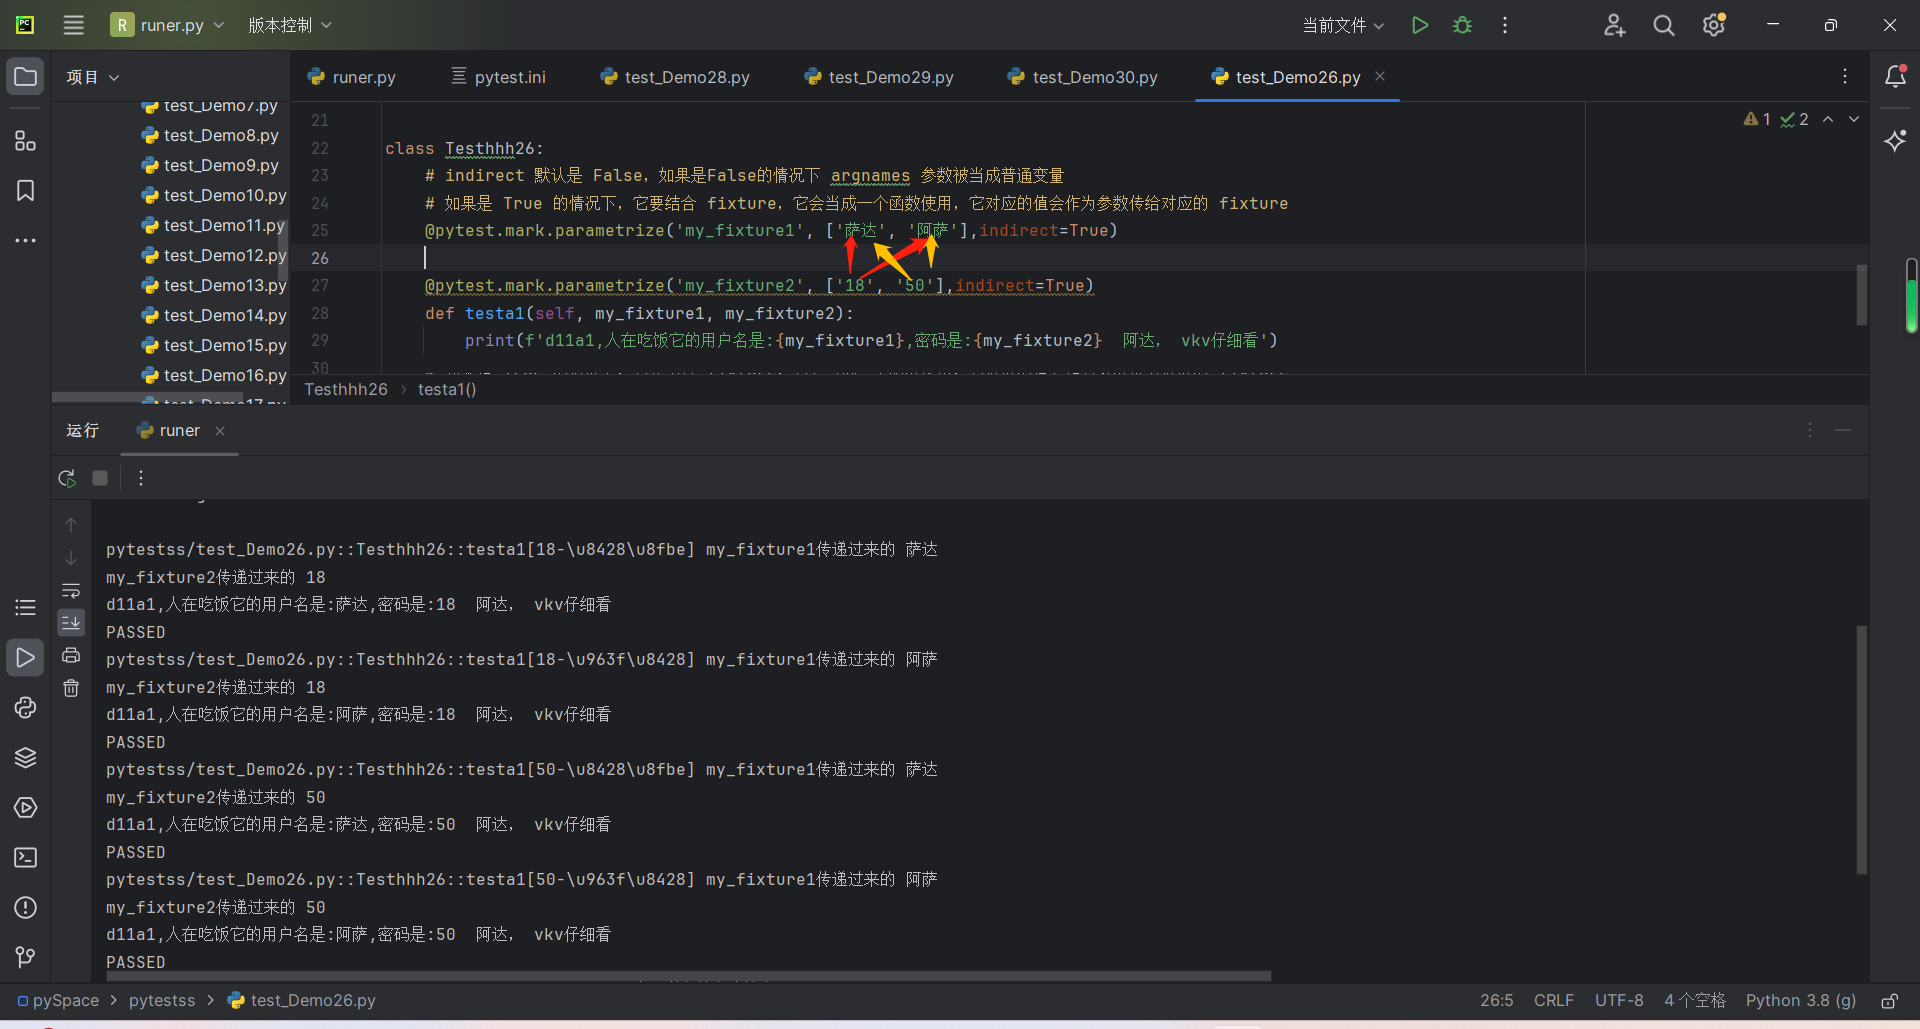Open the Notifications bell
This screenshot has width=1920, height=1029.
(x=1895, y=77)
